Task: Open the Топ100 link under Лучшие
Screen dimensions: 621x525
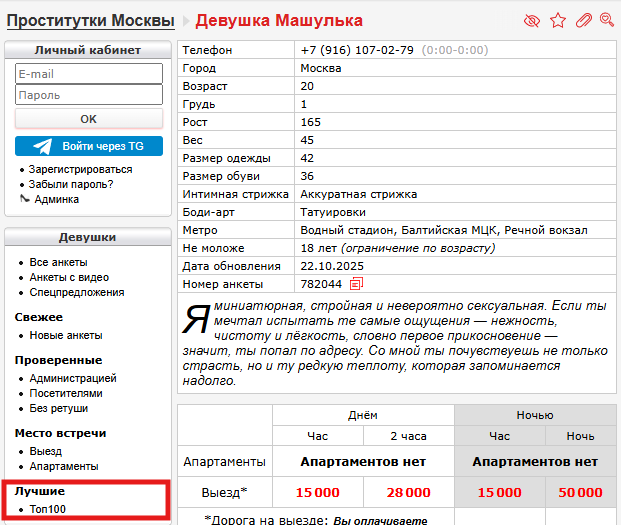Action: (47, 509)
